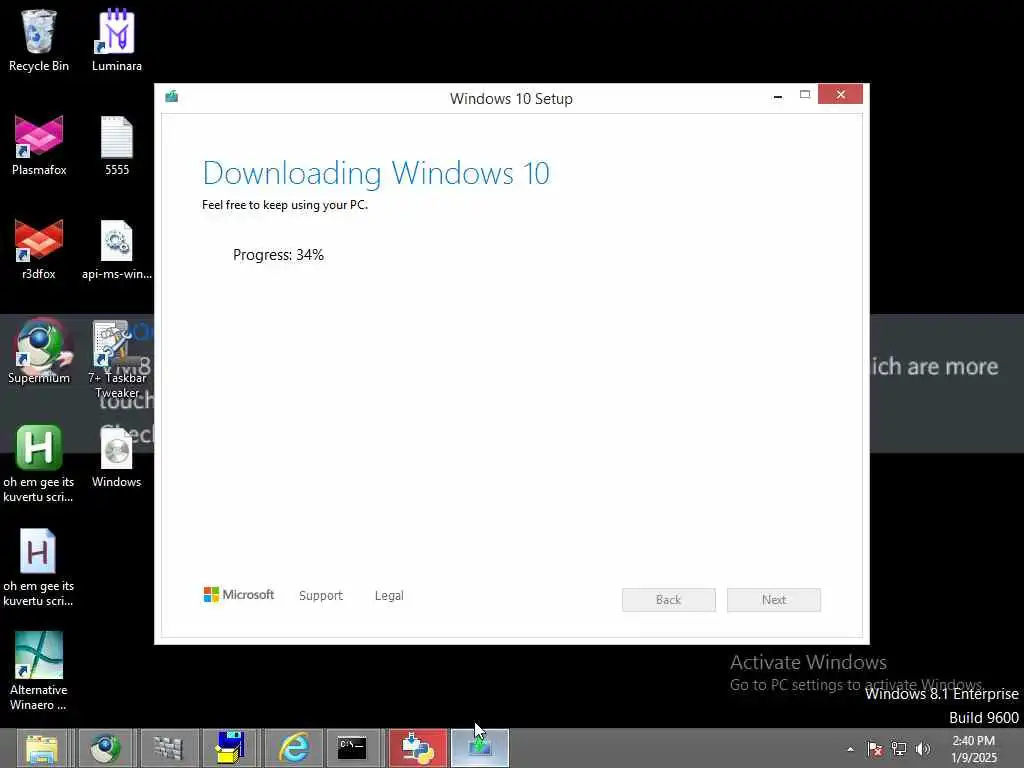Select the Plasmafox desktop shortcut
The width and height of the screenshot is (1024, 768).
(x=39, y=145)
